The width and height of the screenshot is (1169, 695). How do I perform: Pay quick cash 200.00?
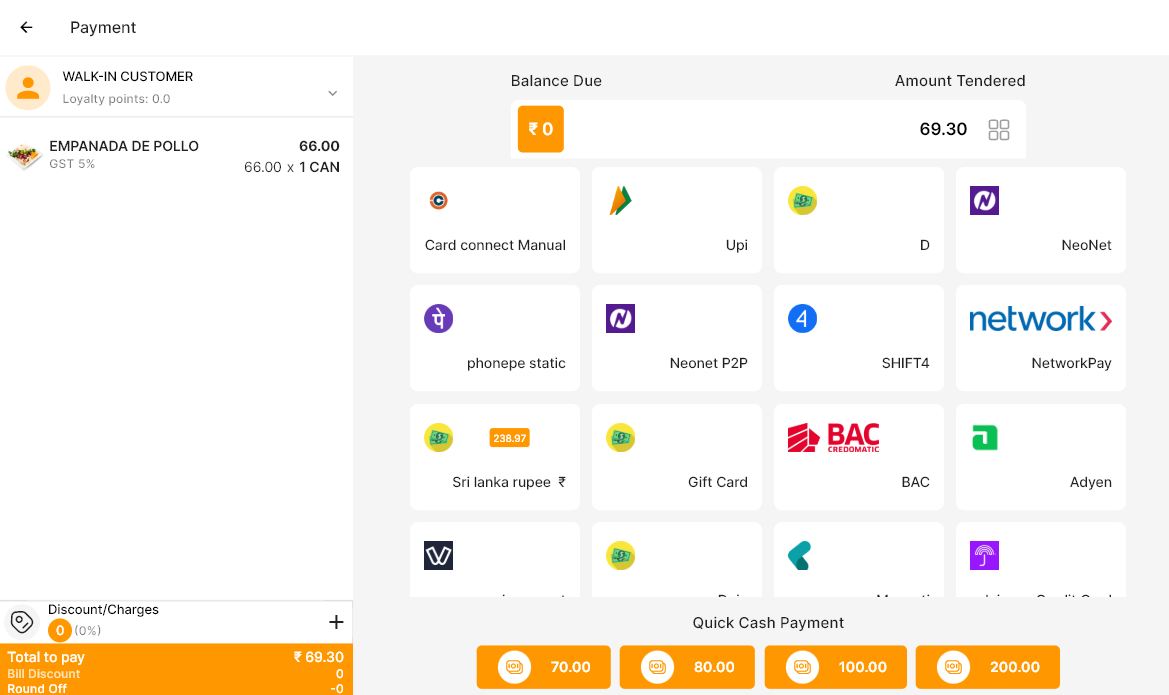988,667
